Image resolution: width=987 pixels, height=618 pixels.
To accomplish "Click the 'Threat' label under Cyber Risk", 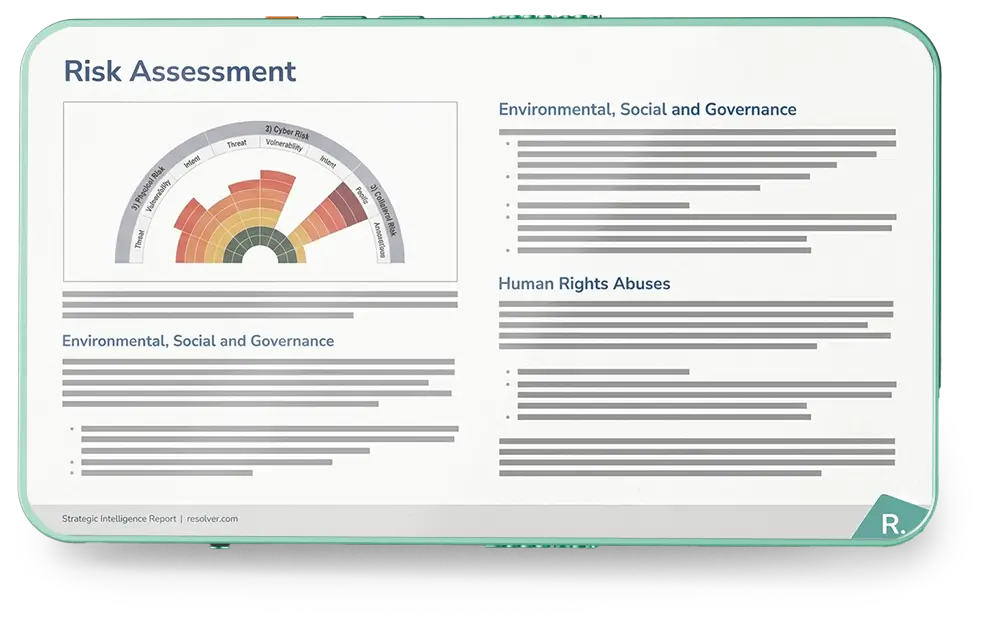I will (x=237, y=144).
